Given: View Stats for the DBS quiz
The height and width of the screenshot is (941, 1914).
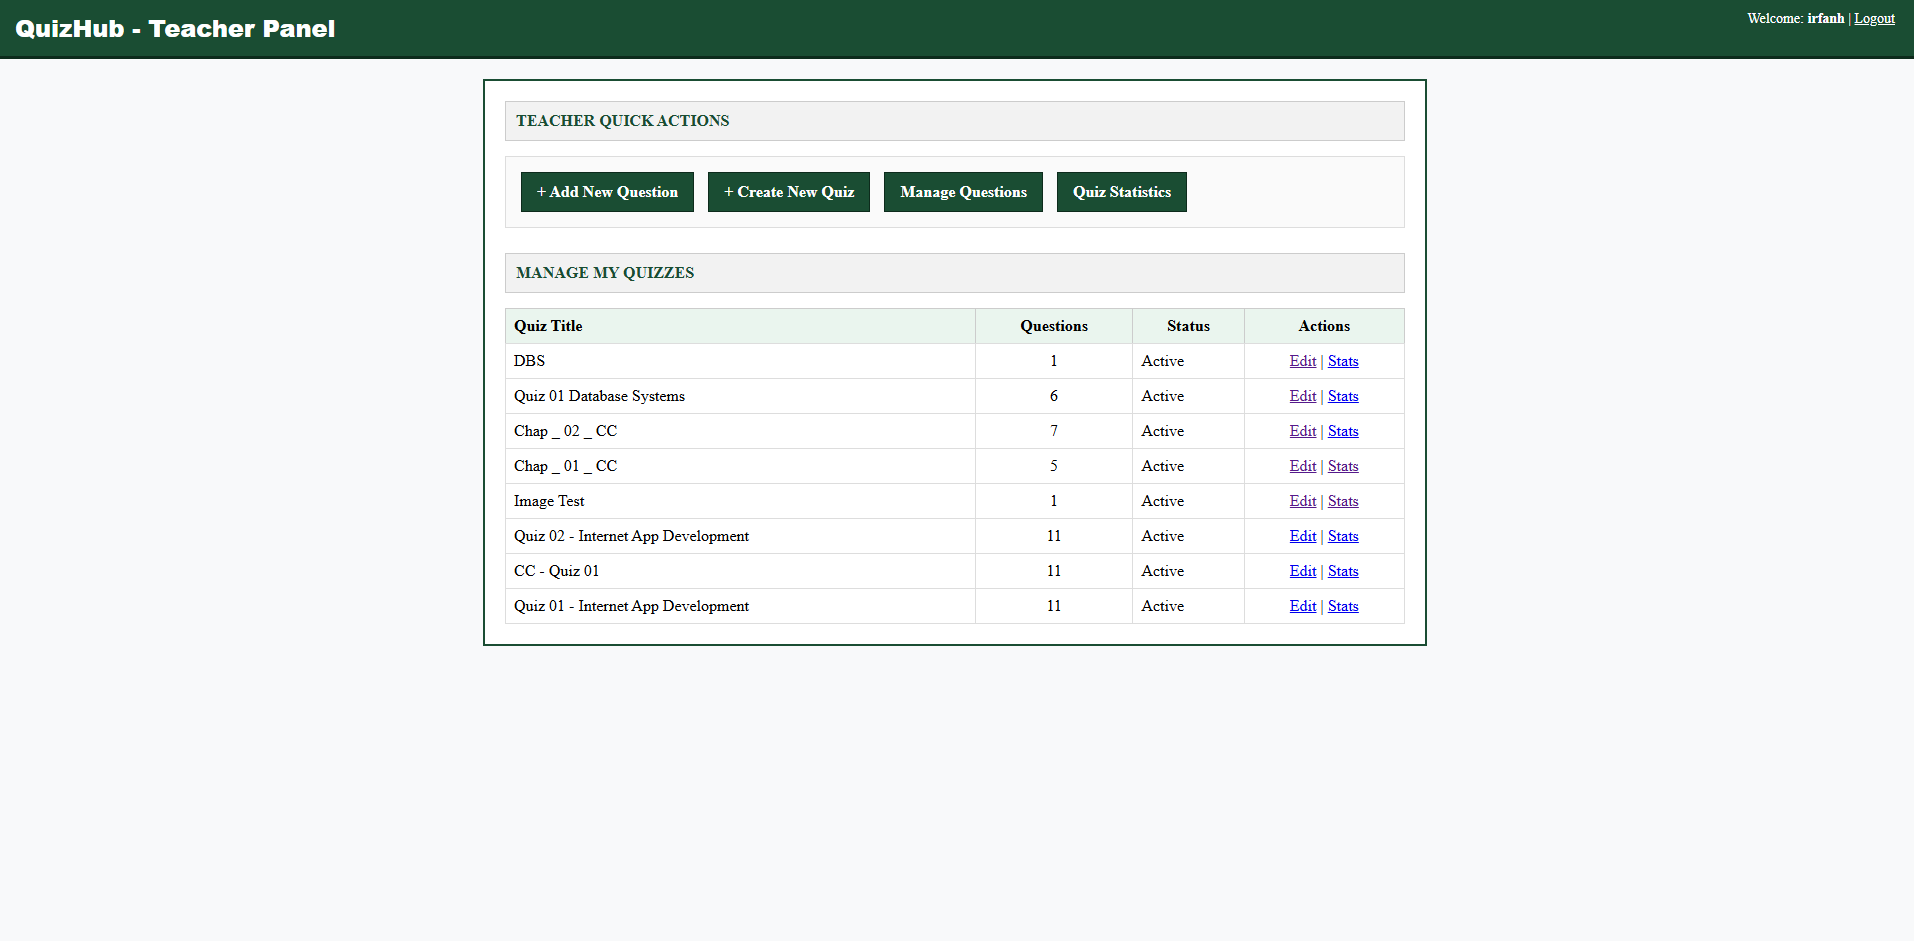Looking at the screenshot, I should [1343, 361].
